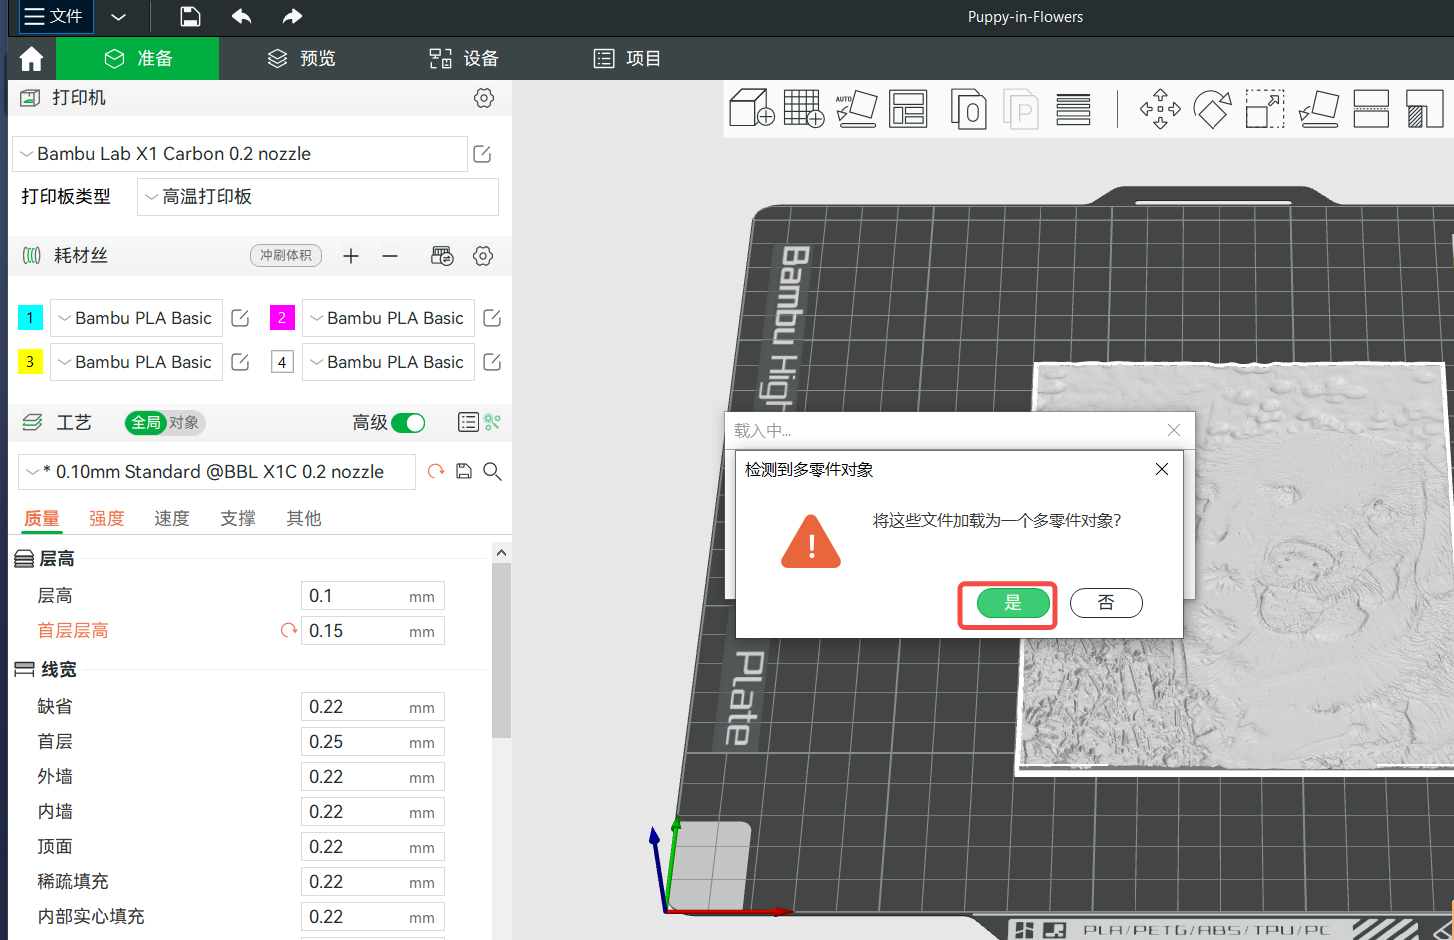Switch to the Prepare tab
Viewport: 1454px width, 940px height.
138,59
